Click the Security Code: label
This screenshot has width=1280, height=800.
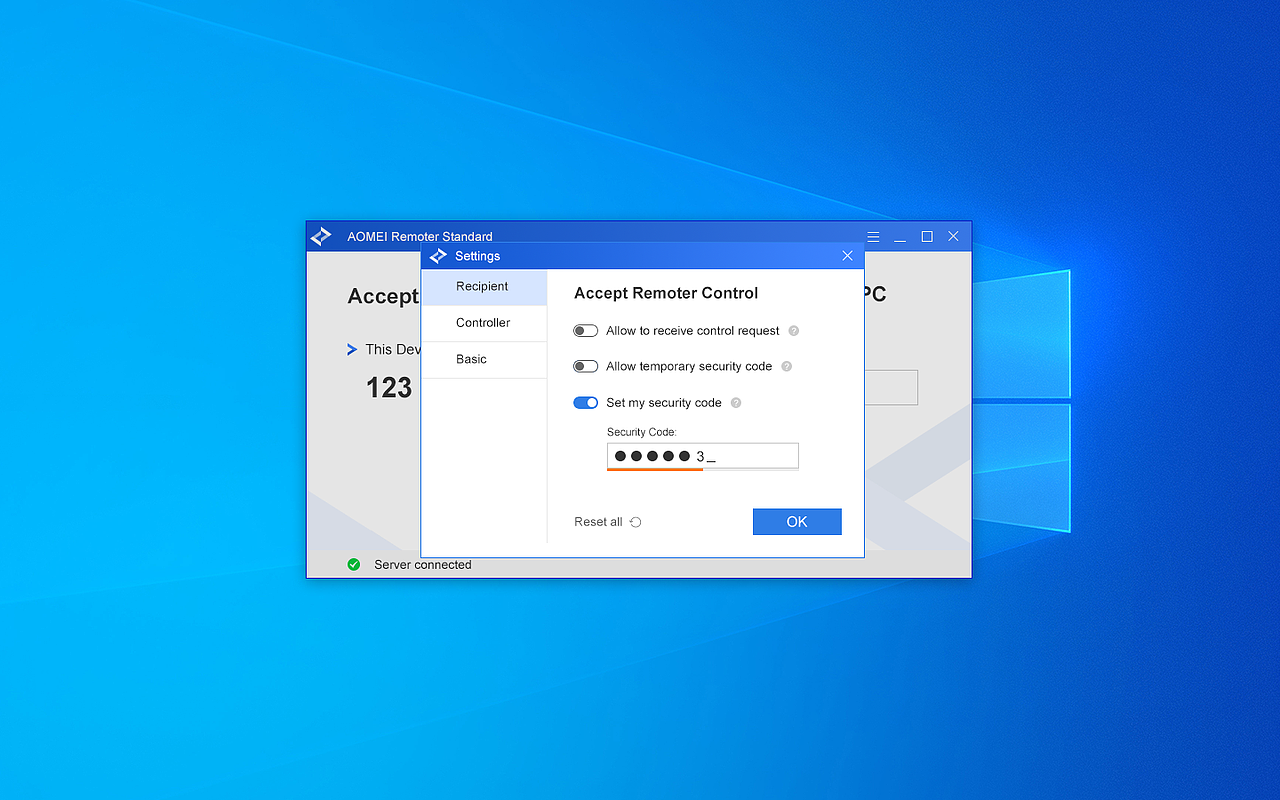pos(642,432)
